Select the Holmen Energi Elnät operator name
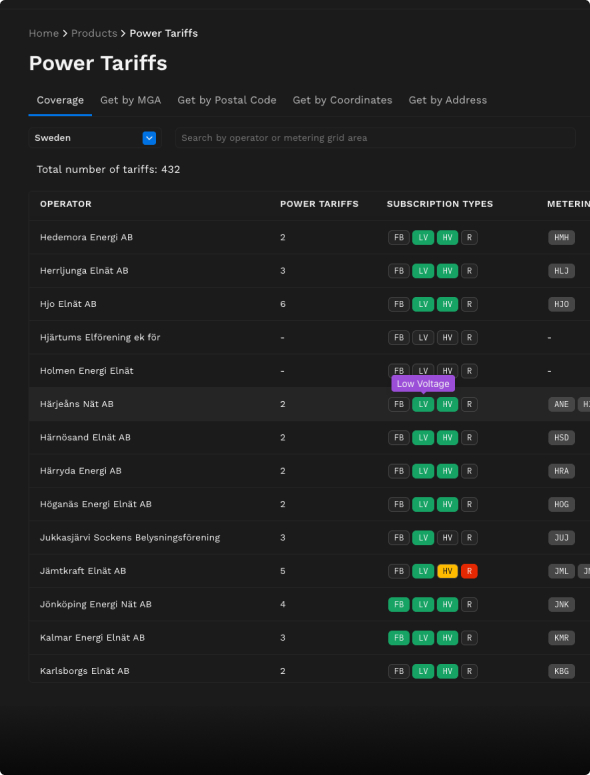Screen dimensions: 590x775 86,371
